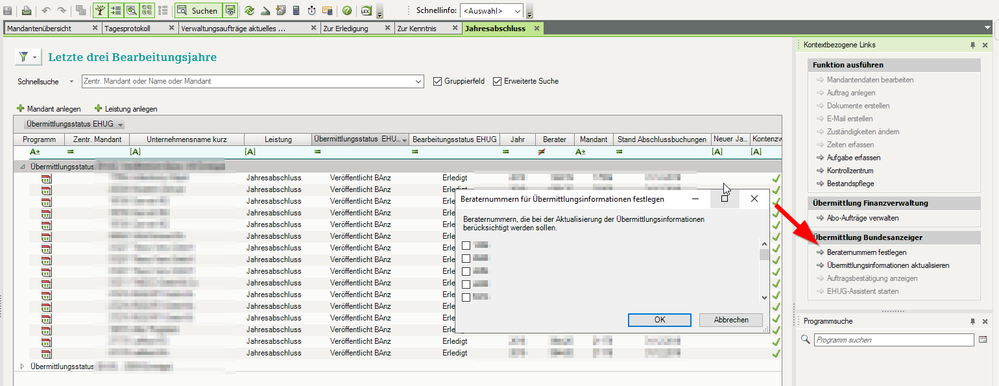Collapse the expanded Übermittlungsstatus group row
The width and height of the screenshot is (999, 386).
click(23, 166)
